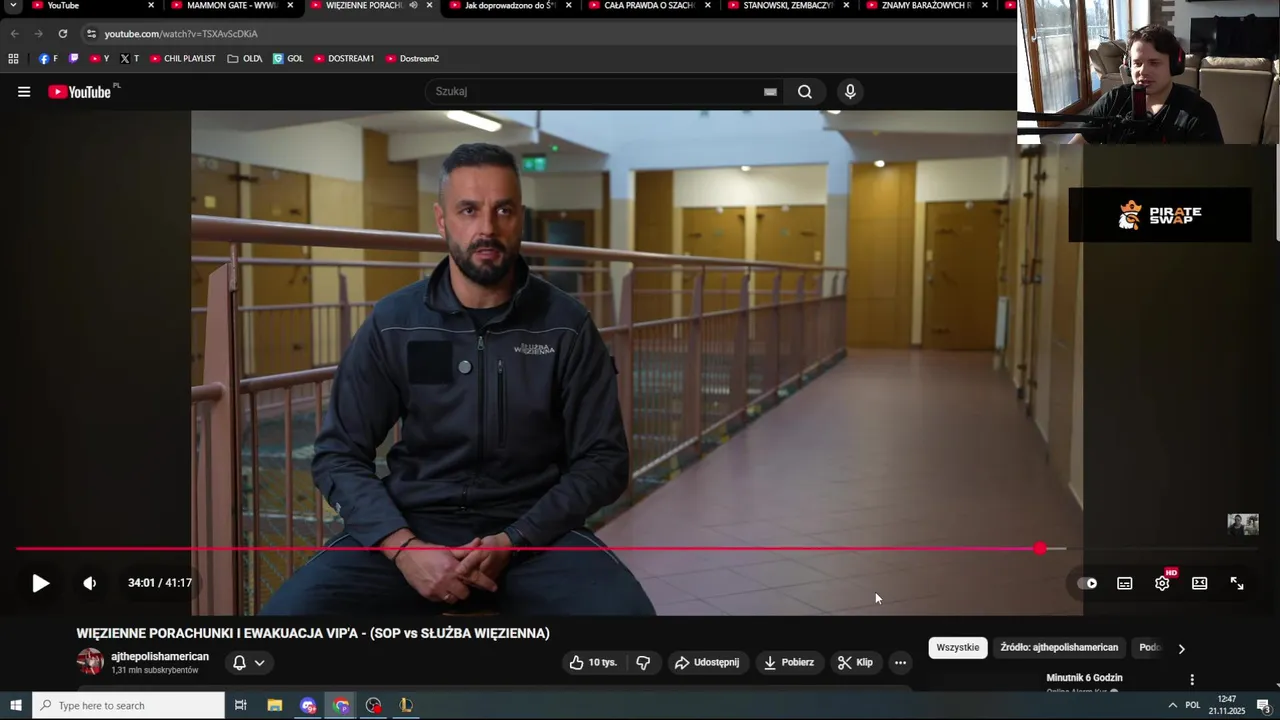Open Task View on the taskbar
The image size is (1280, 720).
[240, 706]
